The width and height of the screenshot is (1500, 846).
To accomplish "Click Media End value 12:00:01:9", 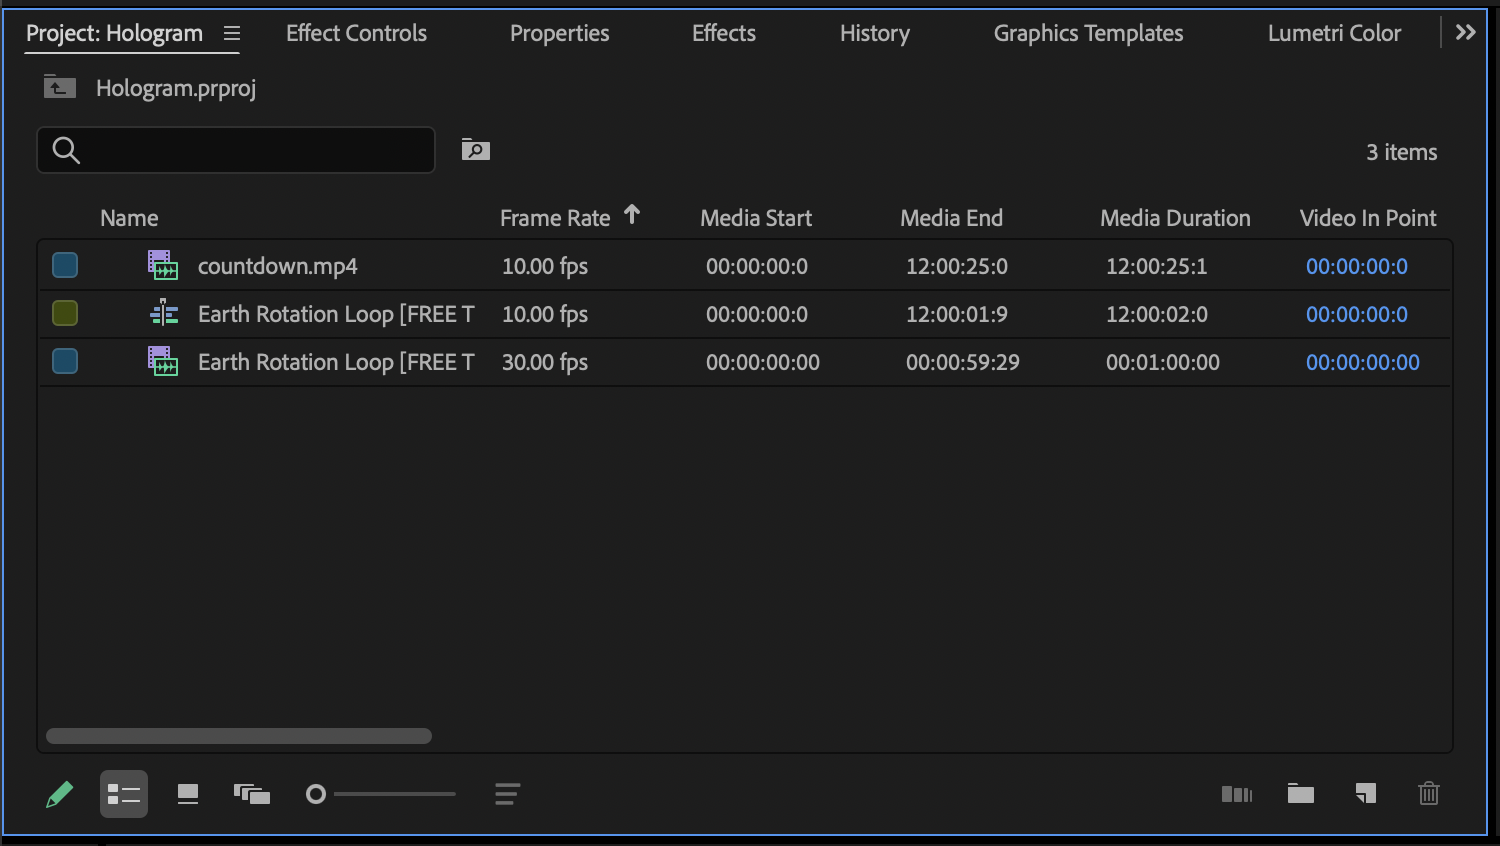I will (x=957, y=314).
